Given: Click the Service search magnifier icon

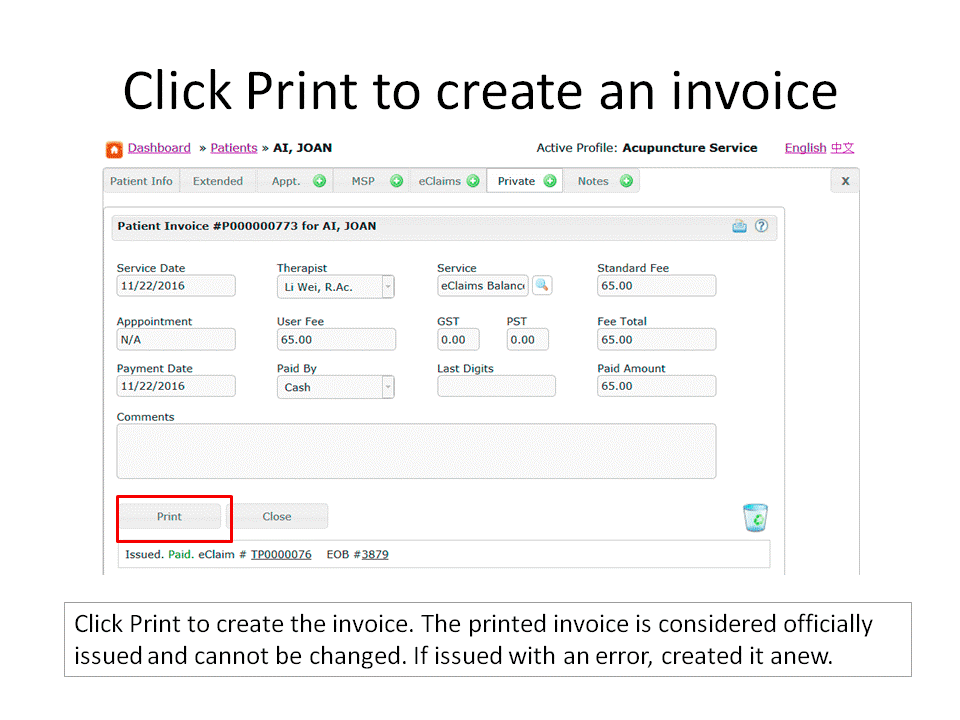Looking at the screenshot, I should [542, 286].
